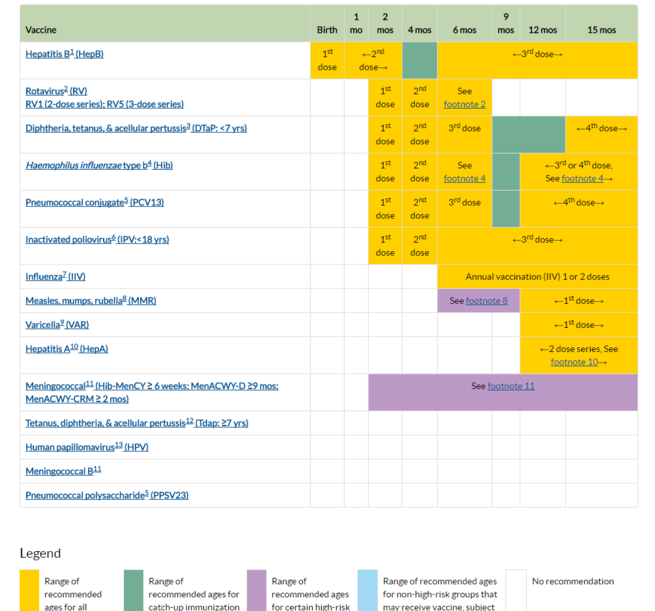Click the 1 mo column header
Viewport: 655px width, 611px height.
coord(356,23)
